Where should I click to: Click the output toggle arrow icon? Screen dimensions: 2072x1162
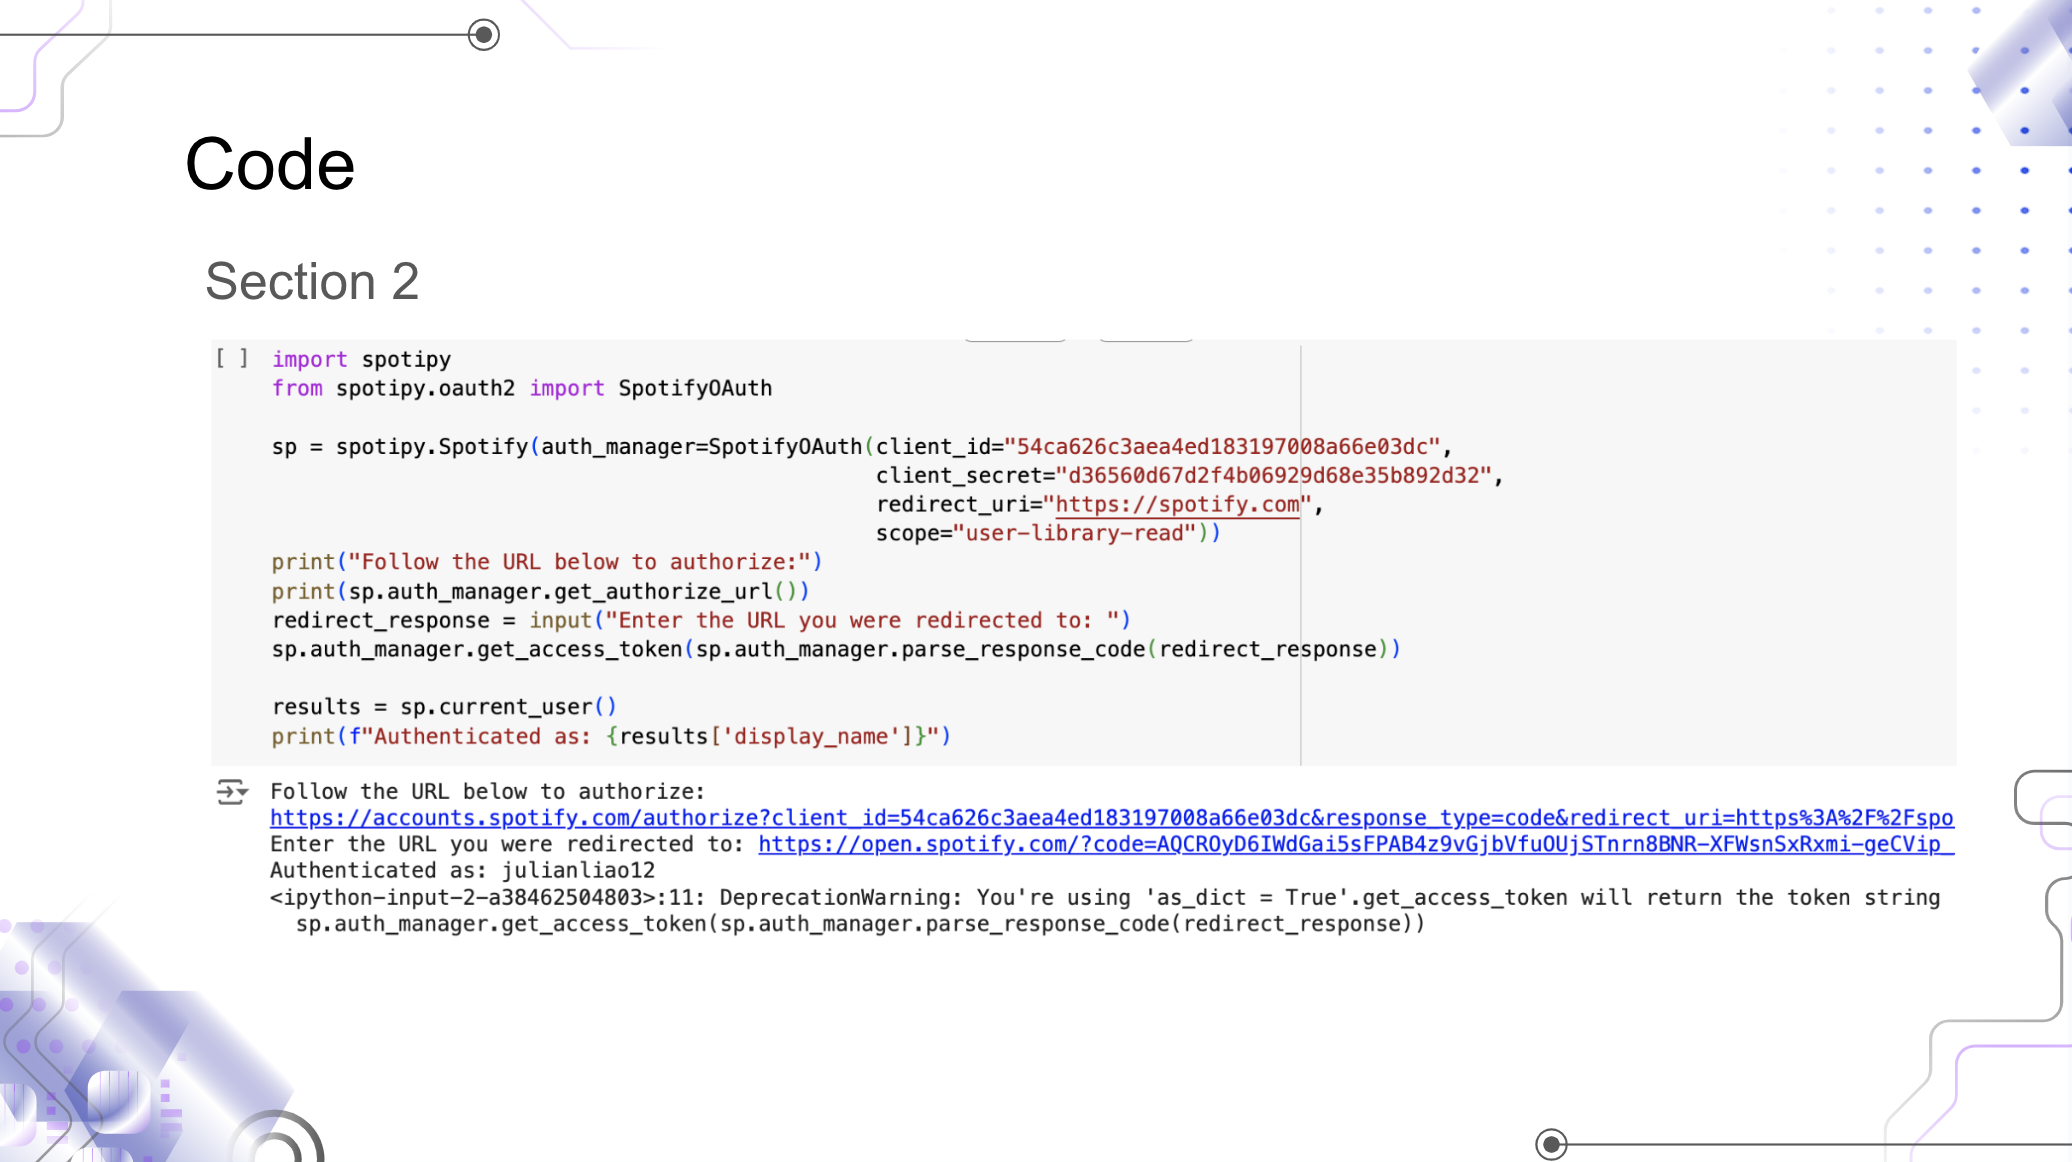point(232,792)
